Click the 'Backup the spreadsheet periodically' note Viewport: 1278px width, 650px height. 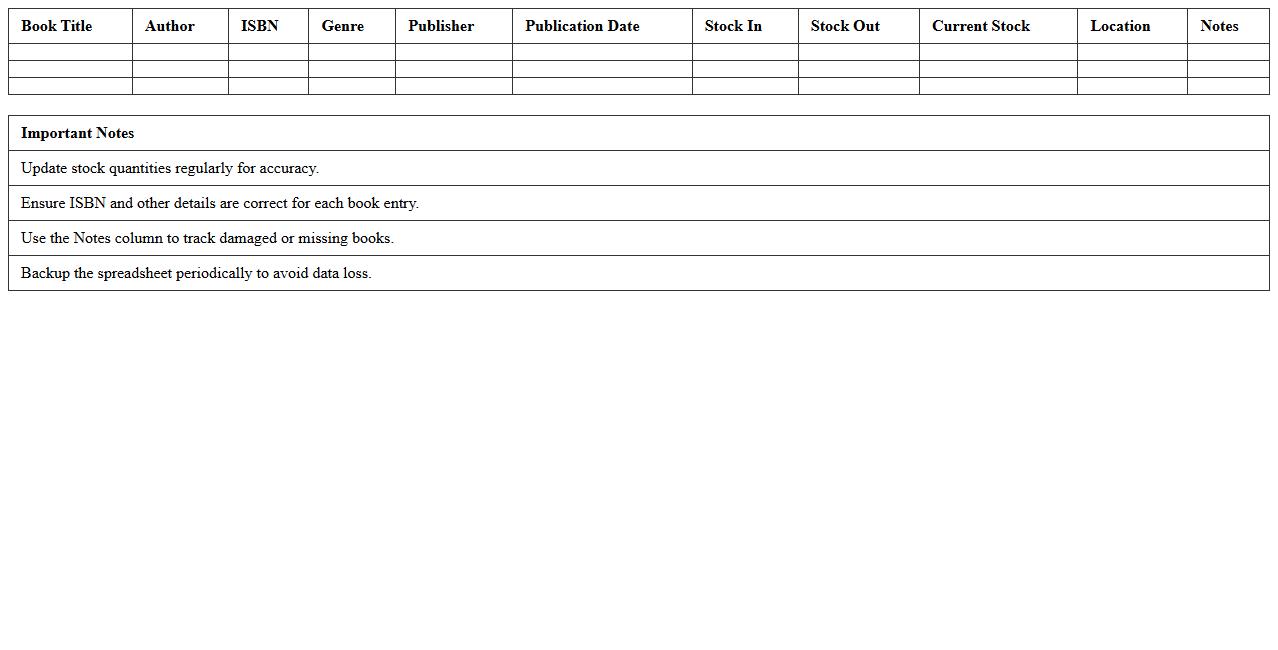tap(196, 273)
